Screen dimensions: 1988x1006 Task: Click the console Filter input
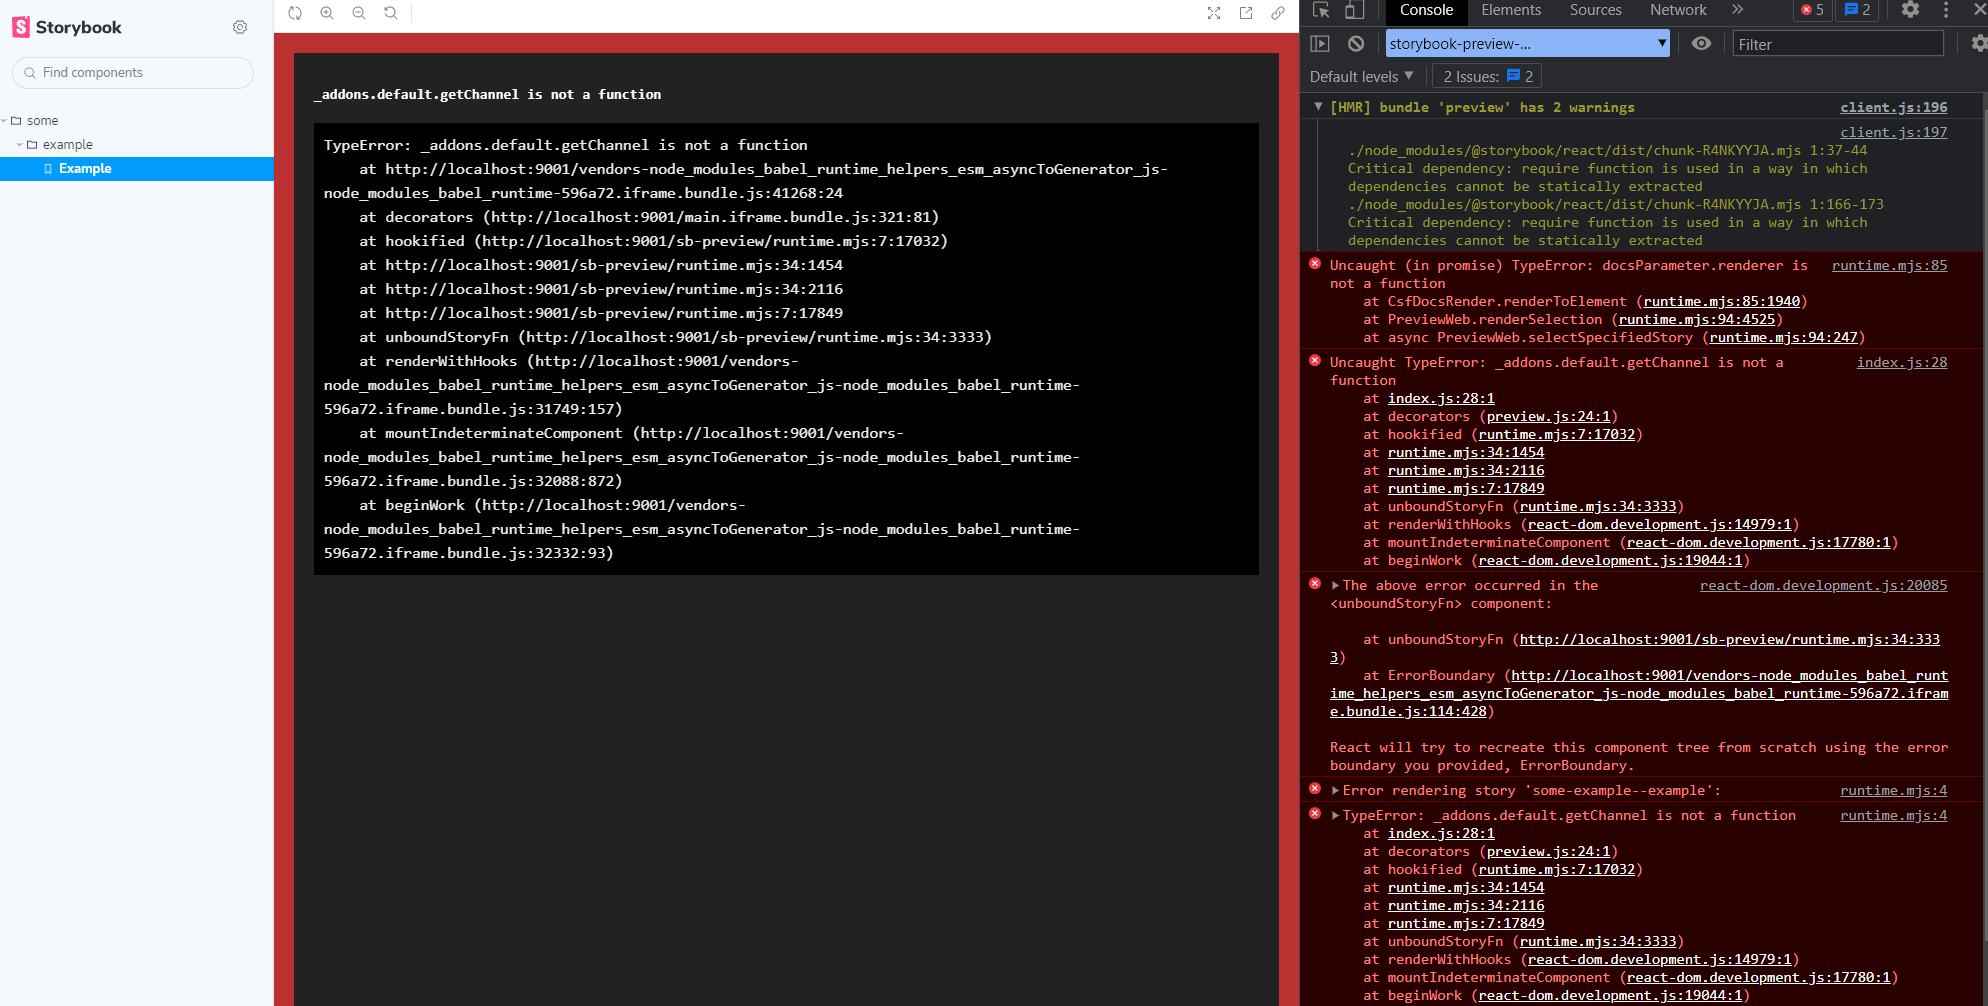[1838, 44]
